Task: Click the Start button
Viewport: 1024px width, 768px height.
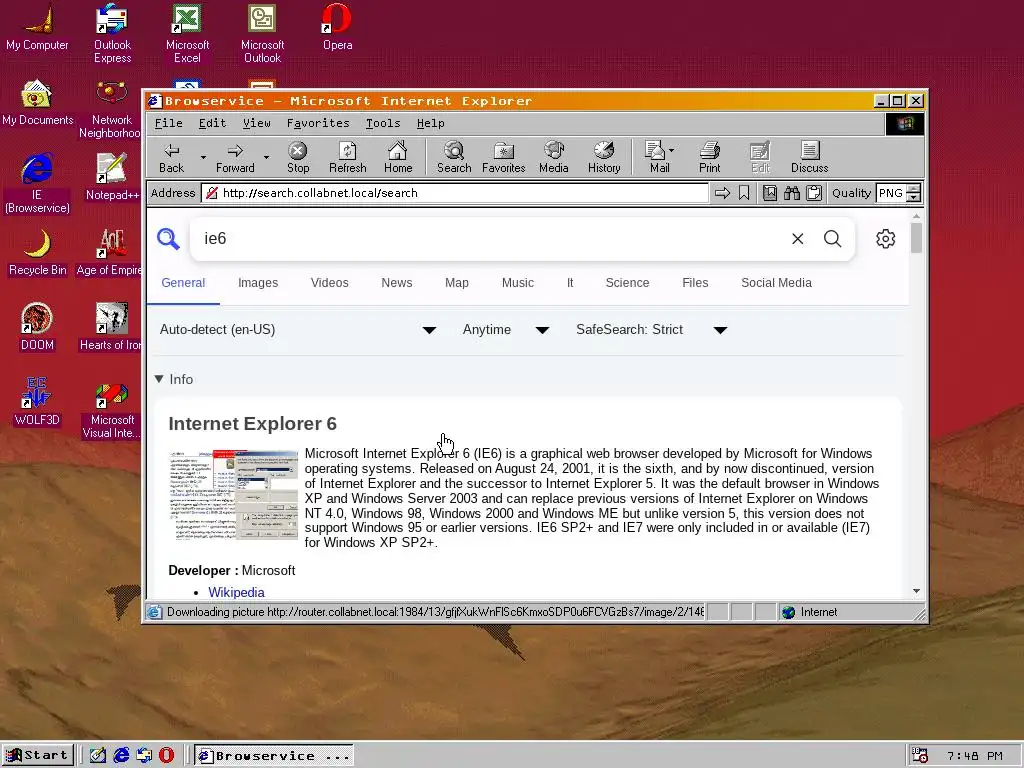Action: click(37, 756)
